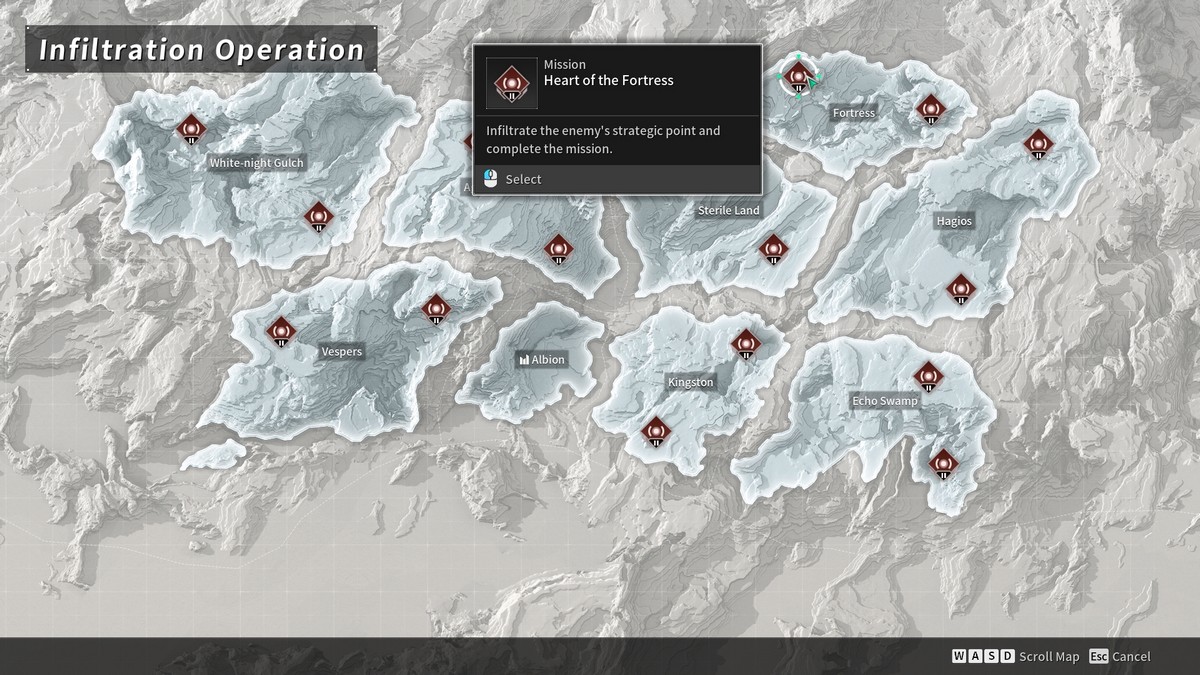Pick the mission marker above Hagios label

(1039, 144)
